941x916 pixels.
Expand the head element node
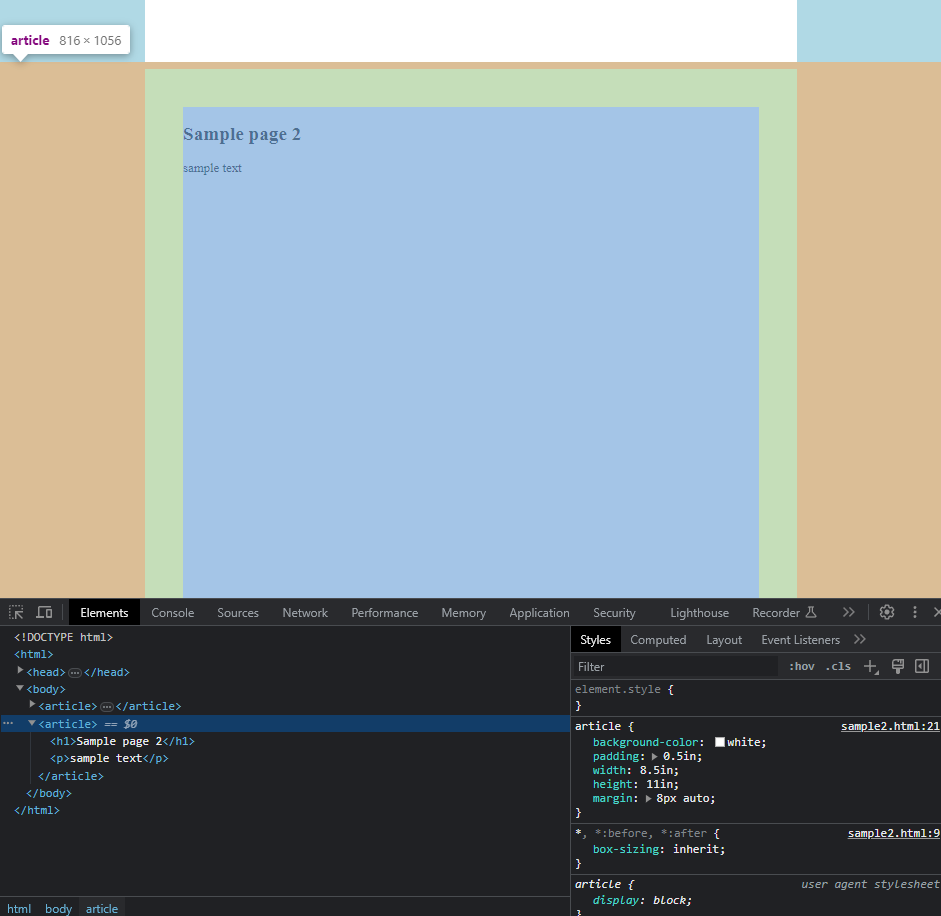tap(20, 670)
